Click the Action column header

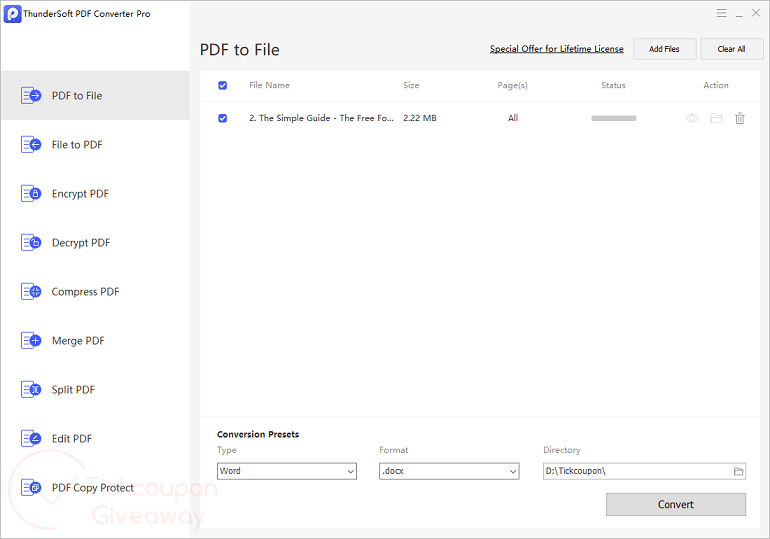pos(716,85)
